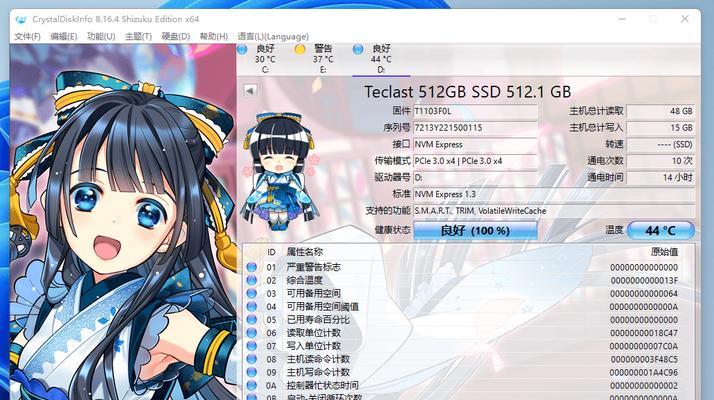Go to previous disk with left arrow
Screen dimensions: 714x400
coord(250,90)
